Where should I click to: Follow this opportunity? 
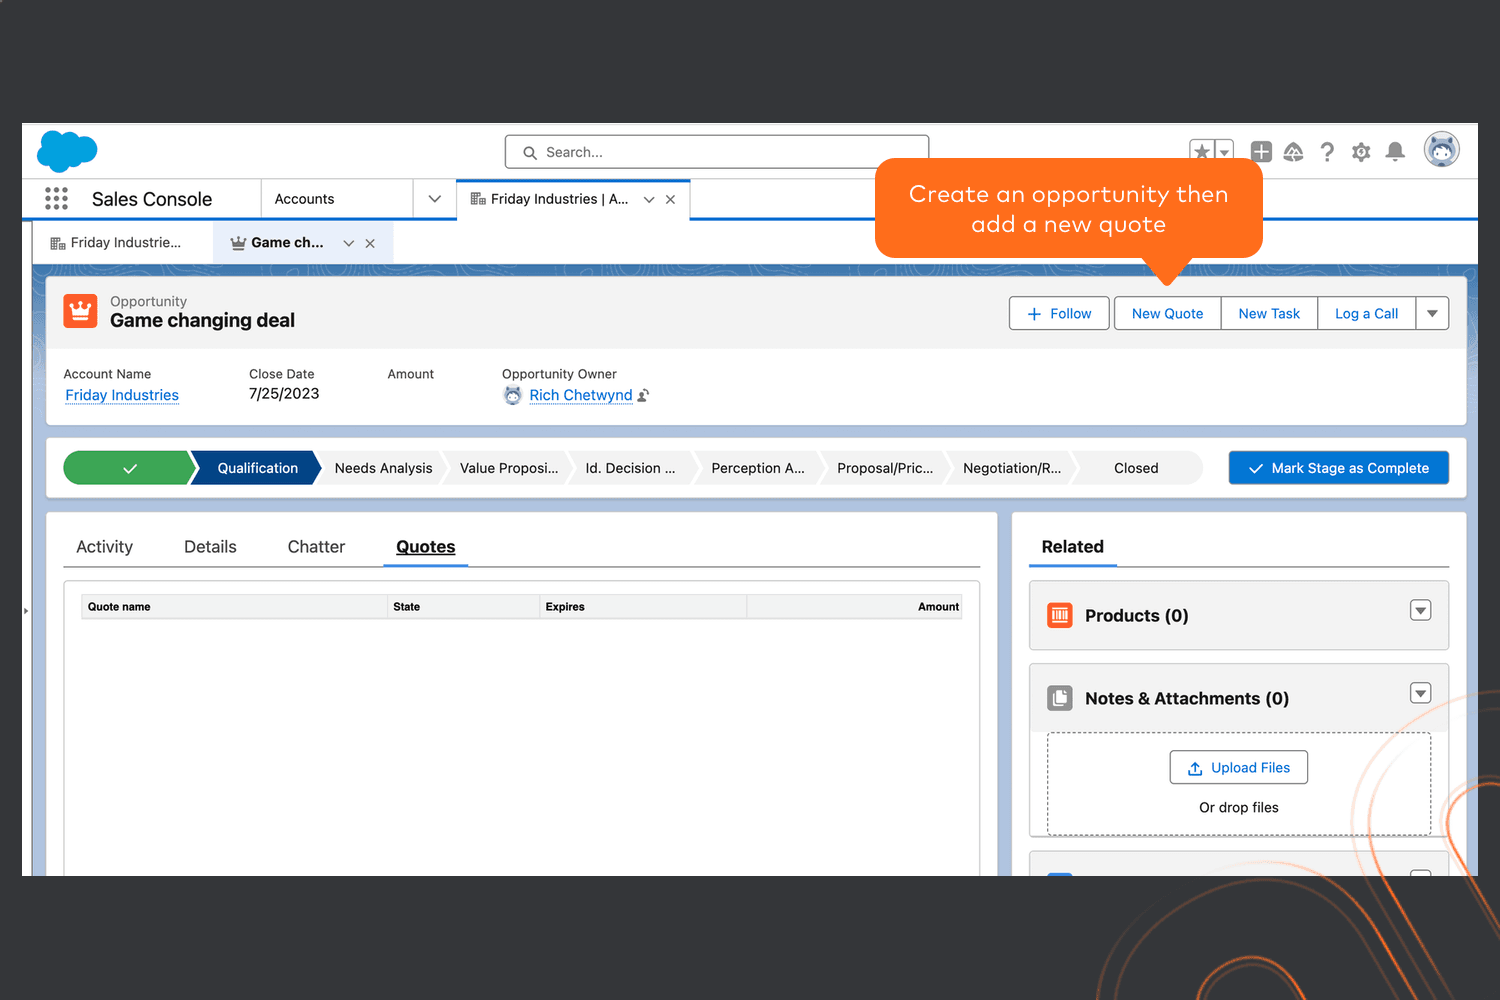1059,314
